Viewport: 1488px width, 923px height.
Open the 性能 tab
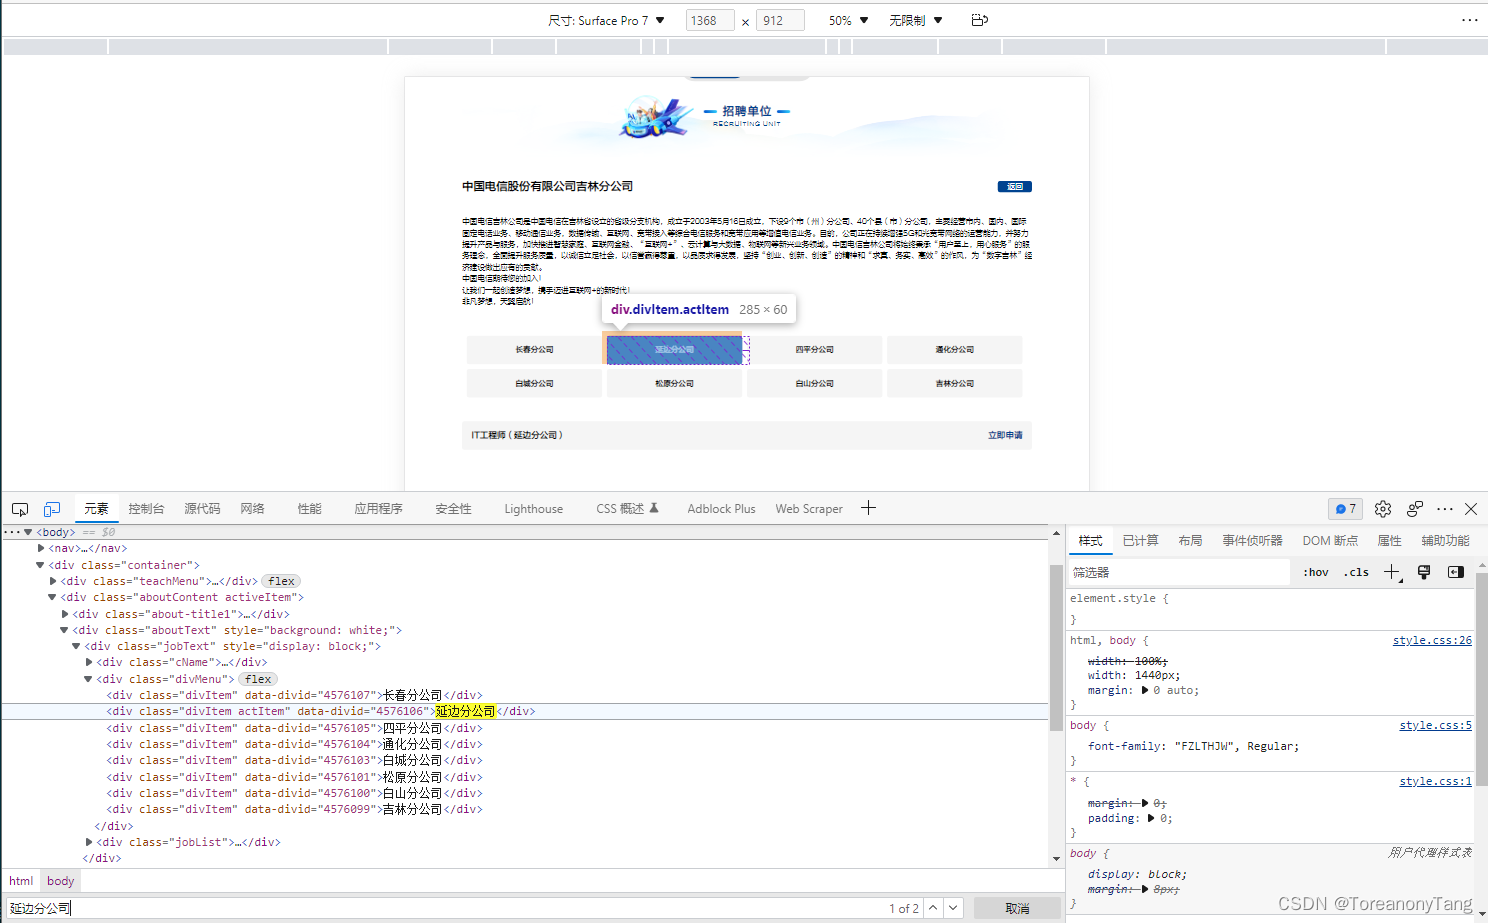coord(310,509)
